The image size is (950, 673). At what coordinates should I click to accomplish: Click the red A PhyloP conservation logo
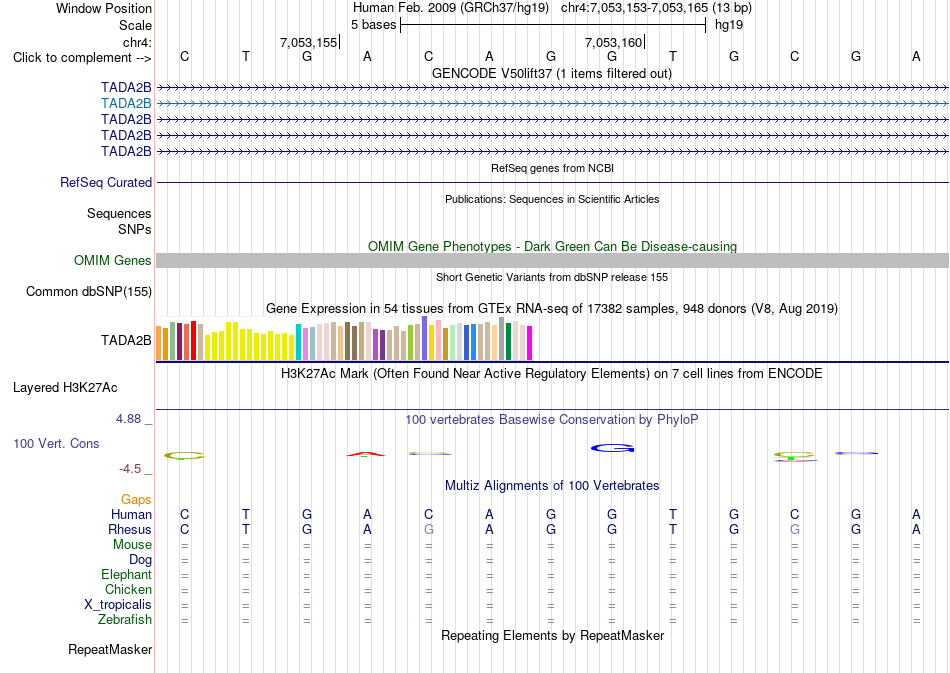[365, 454]
